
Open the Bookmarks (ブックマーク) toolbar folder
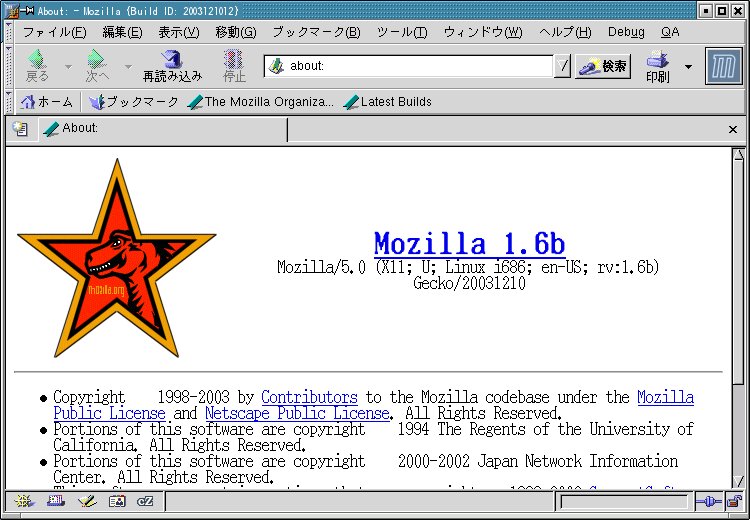(x=134, y=102)
